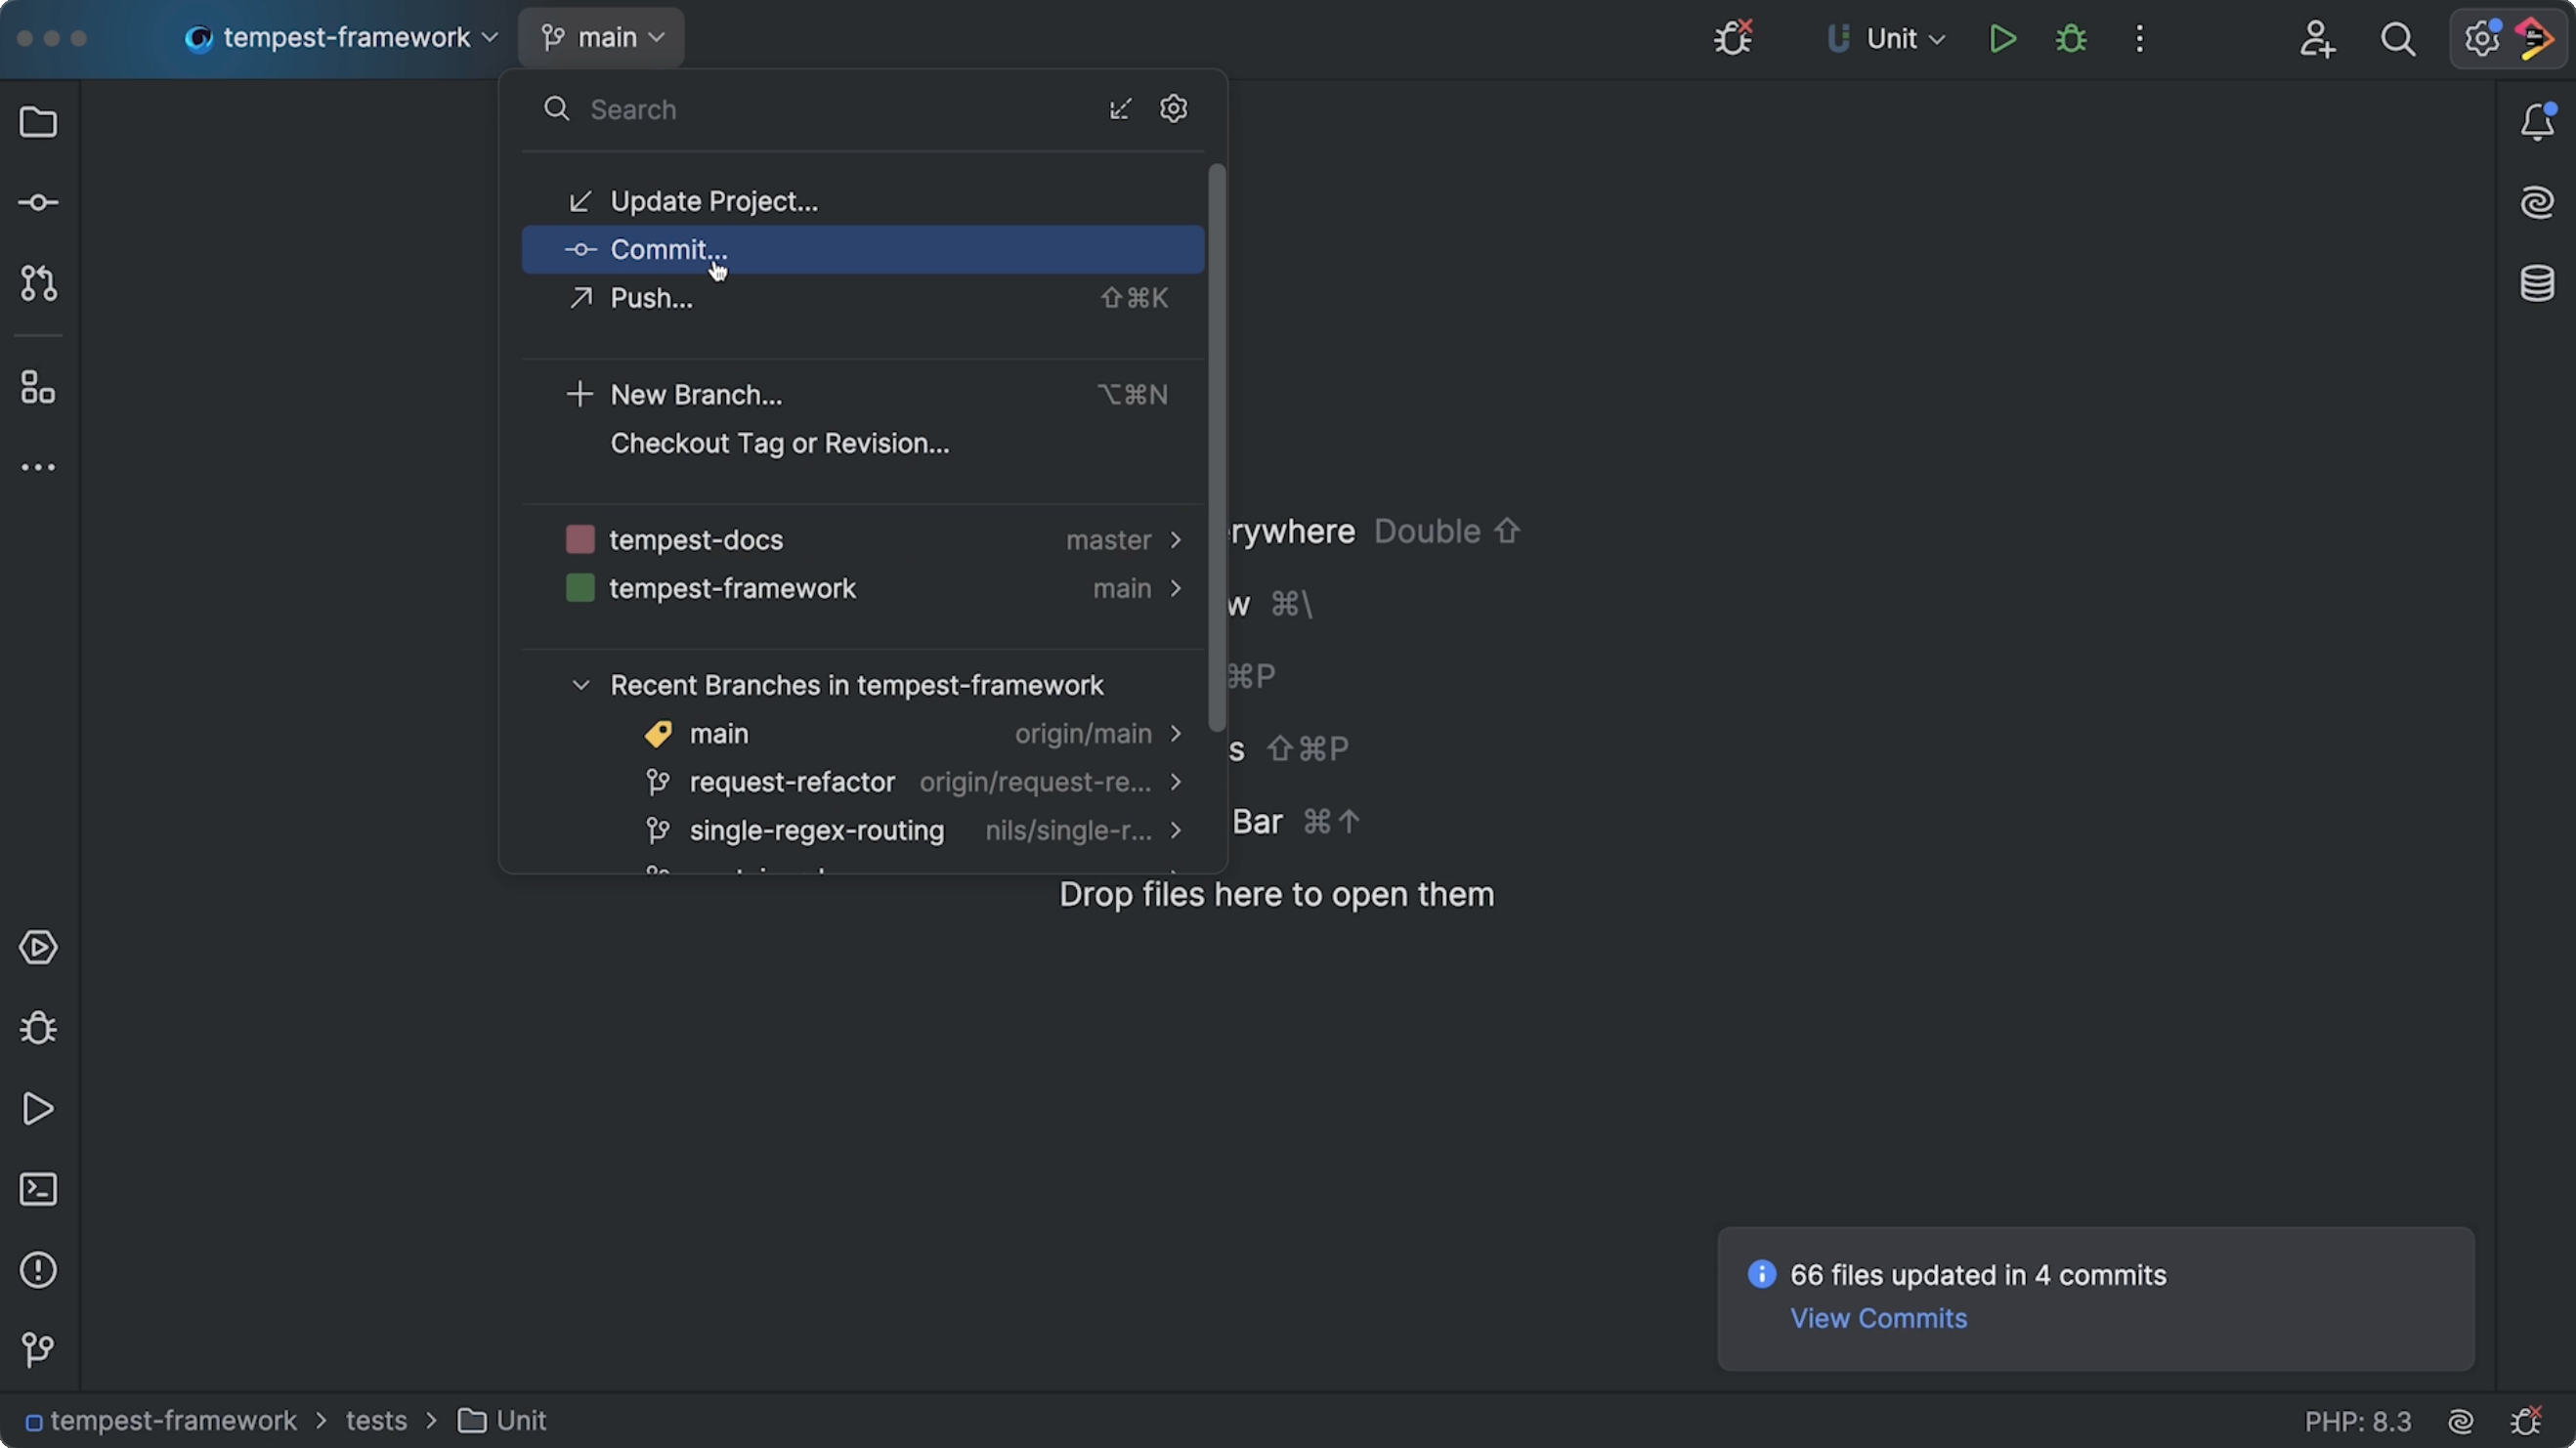
Task: Click the pink tempest-docs color swatch
Action: 580,540
